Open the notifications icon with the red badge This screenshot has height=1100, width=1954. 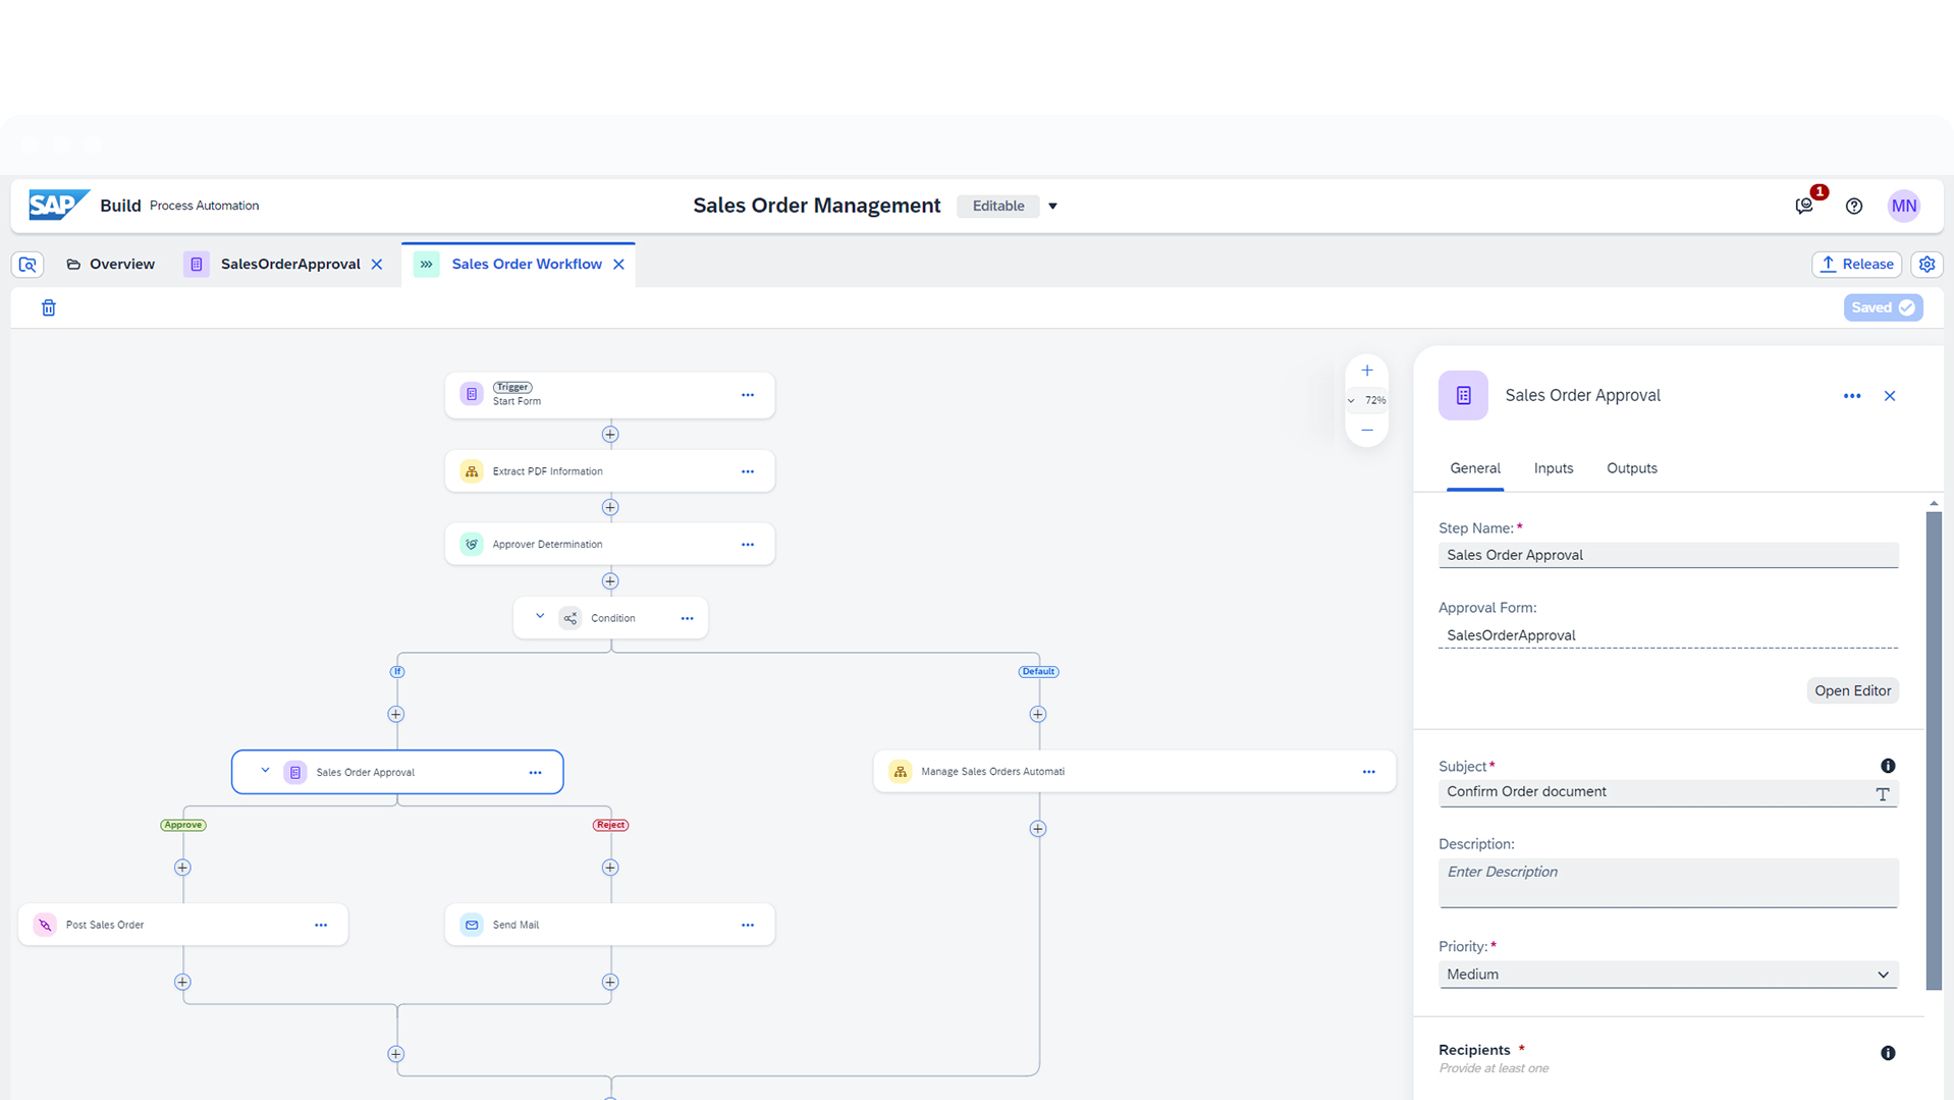click(x=1804, y=206)
